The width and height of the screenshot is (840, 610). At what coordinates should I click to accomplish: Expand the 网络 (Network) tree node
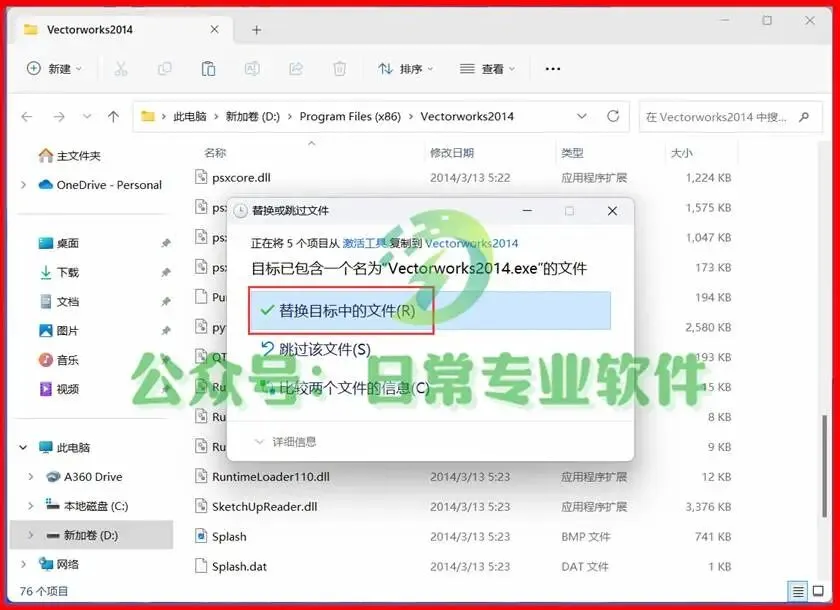[23, 564]
